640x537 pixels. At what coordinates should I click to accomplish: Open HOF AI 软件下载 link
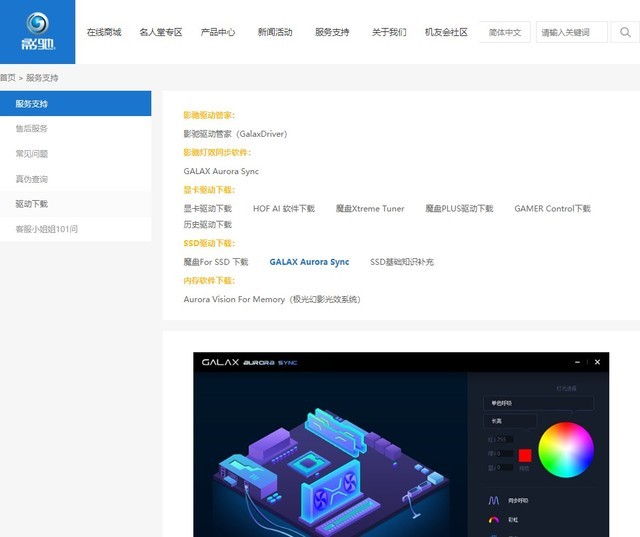[284, 209]
